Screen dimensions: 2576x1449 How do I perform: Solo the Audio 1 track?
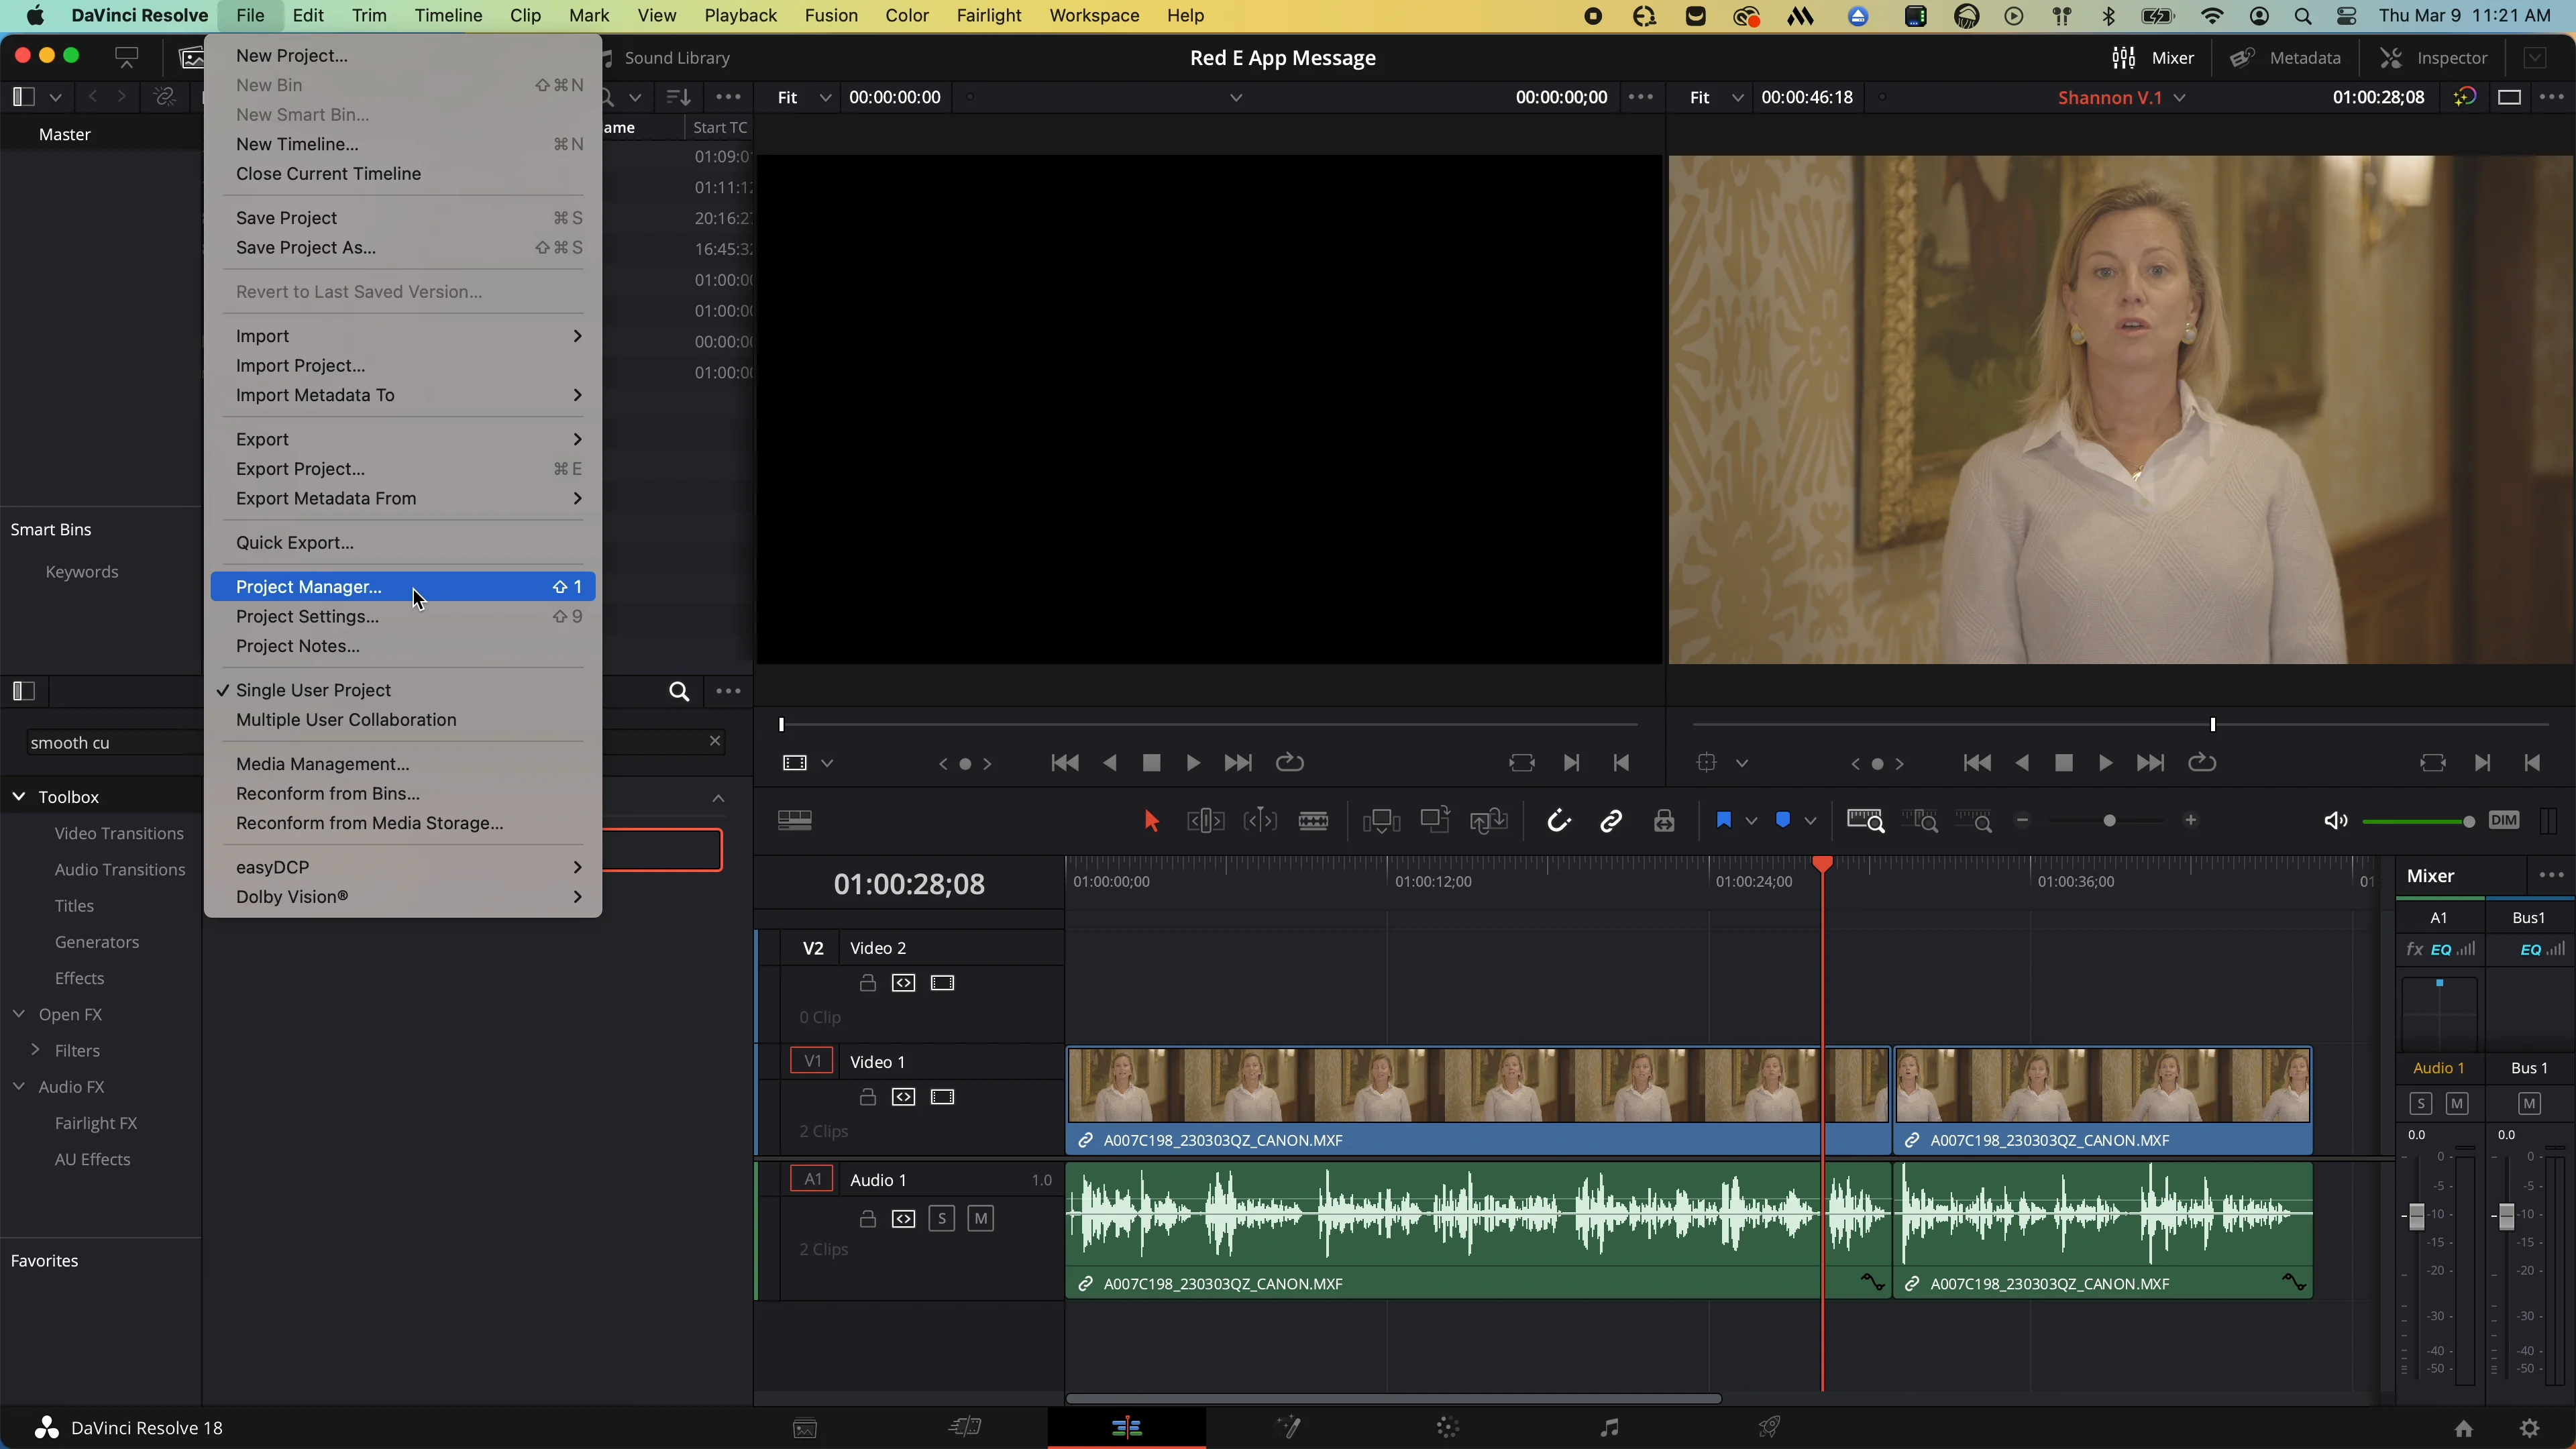941,1218
